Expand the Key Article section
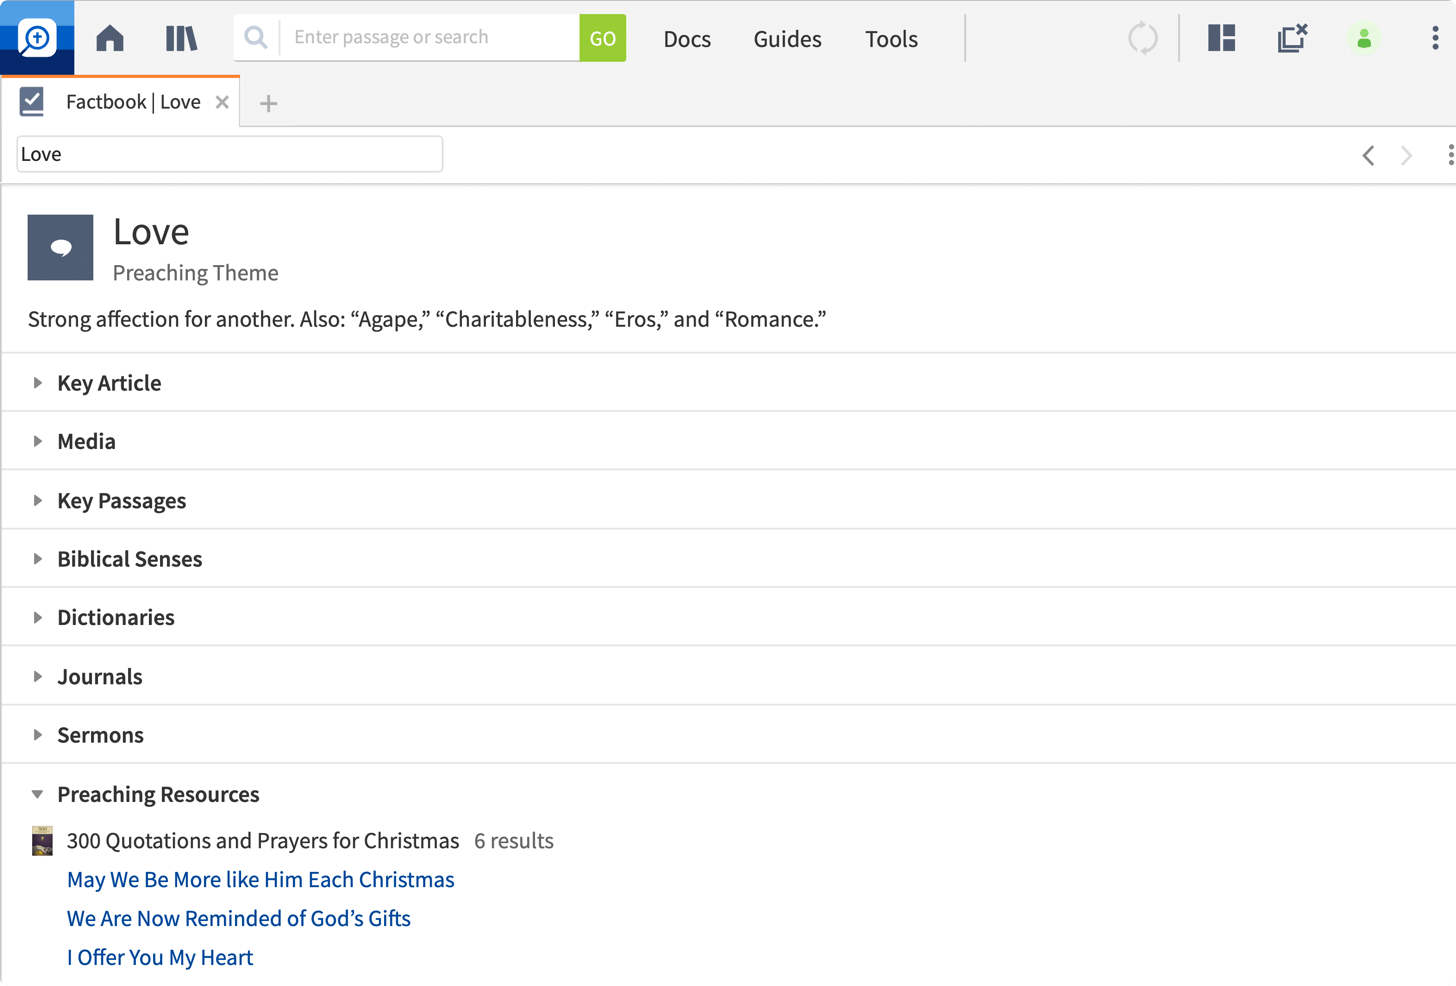Viewport: 1456px width, 986px height. tap(108, 383)
